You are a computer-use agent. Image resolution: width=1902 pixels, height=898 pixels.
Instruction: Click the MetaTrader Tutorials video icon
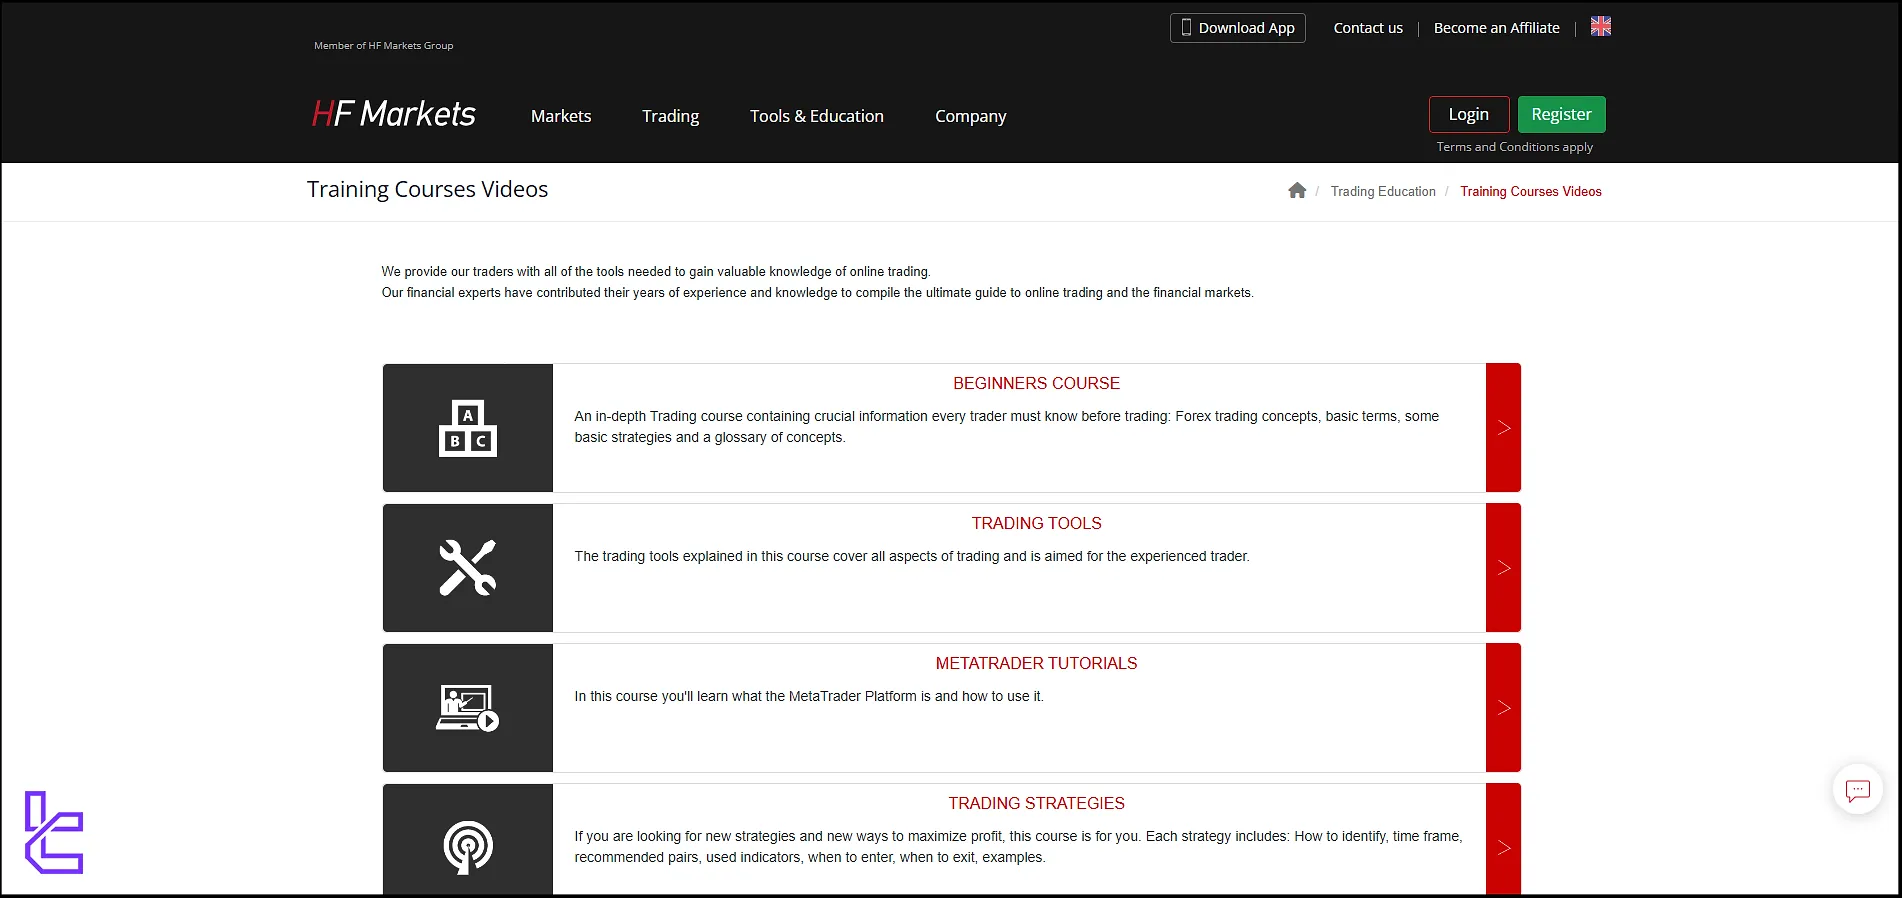click(467, 708)
